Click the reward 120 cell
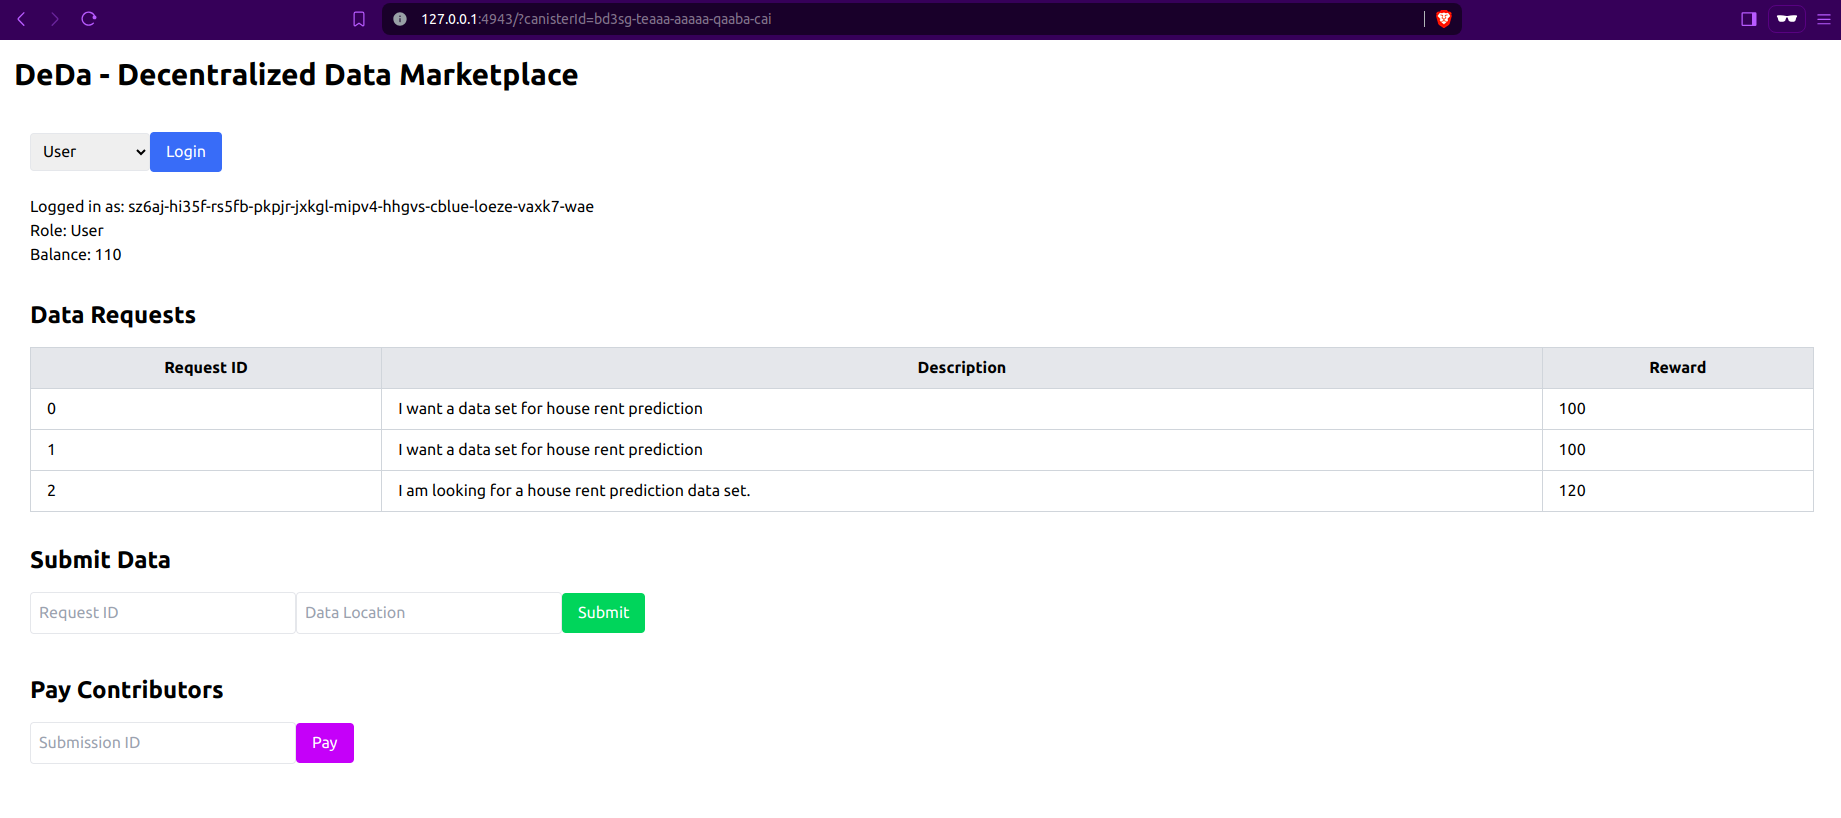This screenshot has height=818, width=1841. pyautogui.click(x=1678, y=491)
